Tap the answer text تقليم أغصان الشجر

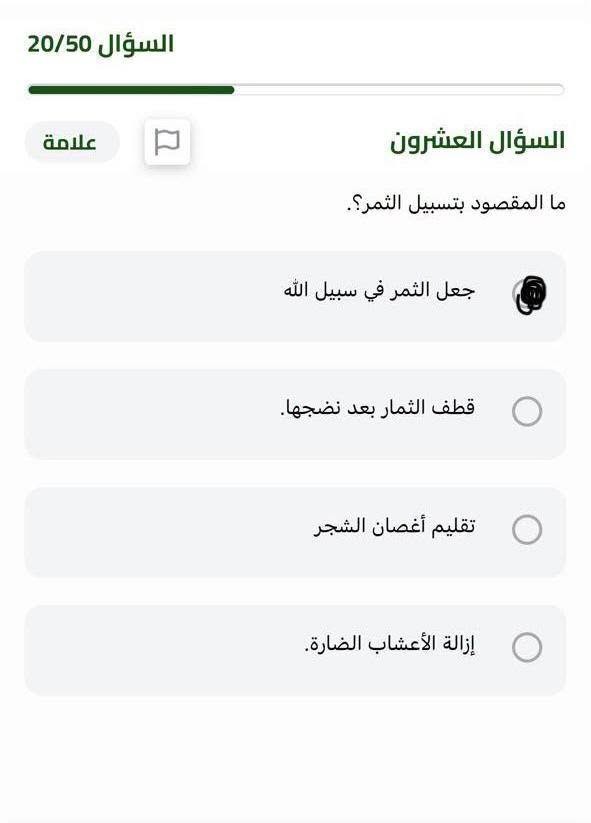(394, 526)
